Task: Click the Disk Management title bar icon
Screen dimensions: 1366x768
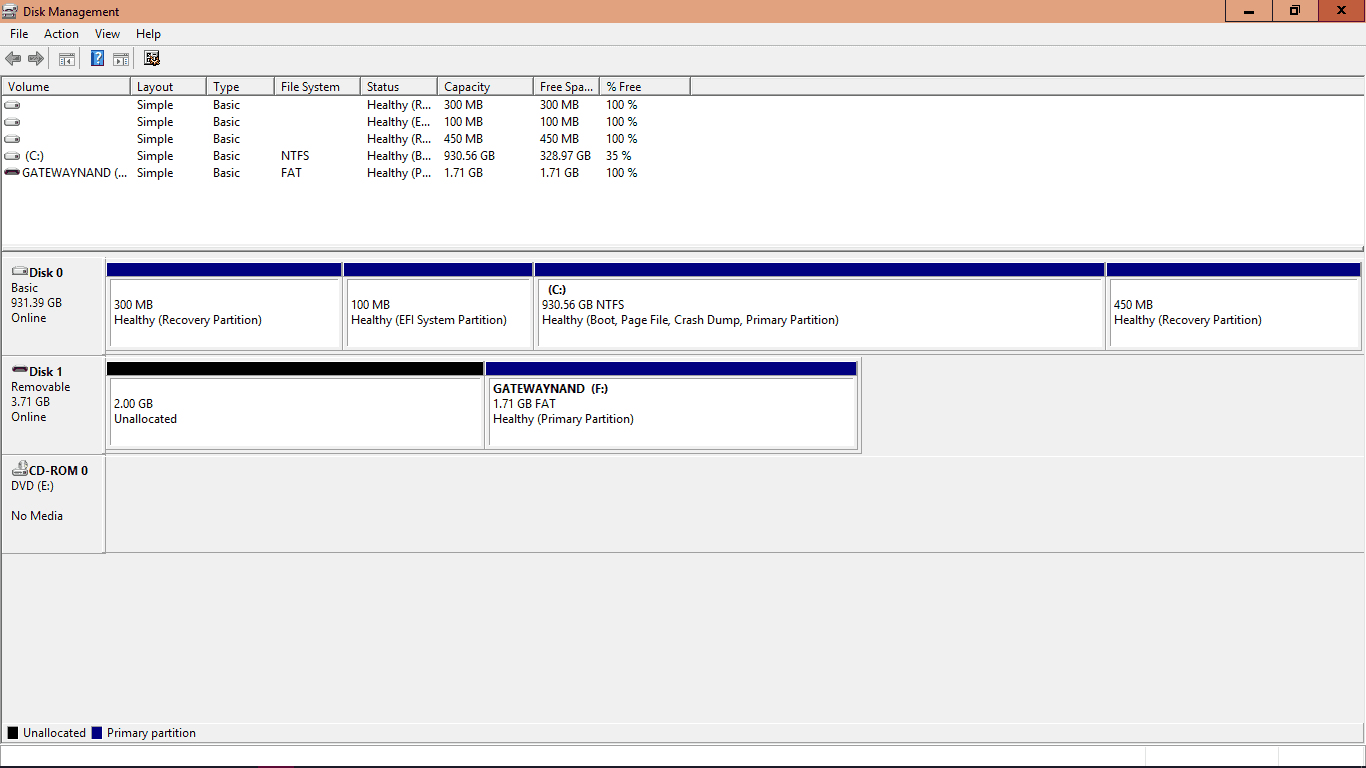Action: click(10, 11)
